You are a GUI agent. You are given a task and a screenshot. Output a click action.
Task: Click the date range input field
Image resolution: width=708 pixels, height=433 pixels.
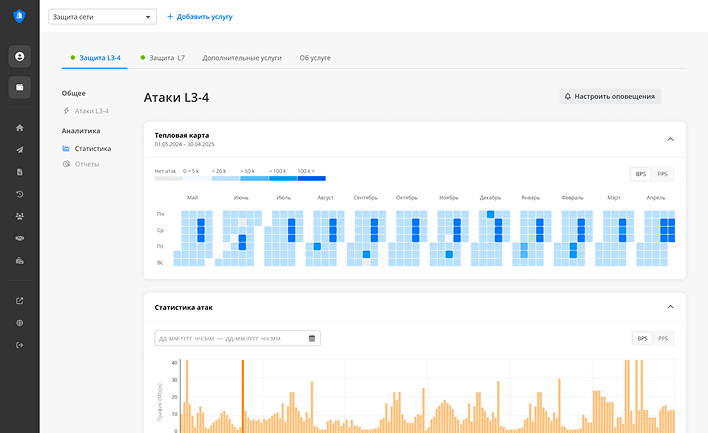(230, 338)
